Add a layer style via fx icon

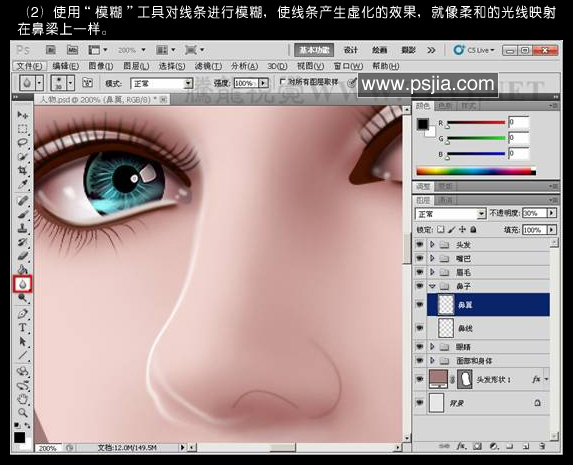click(461, 446)
